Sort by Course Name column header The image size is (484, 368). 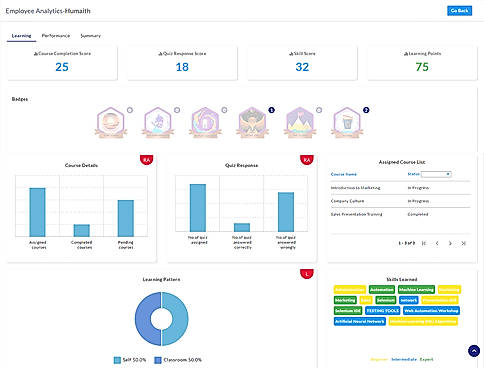(344, 174)
